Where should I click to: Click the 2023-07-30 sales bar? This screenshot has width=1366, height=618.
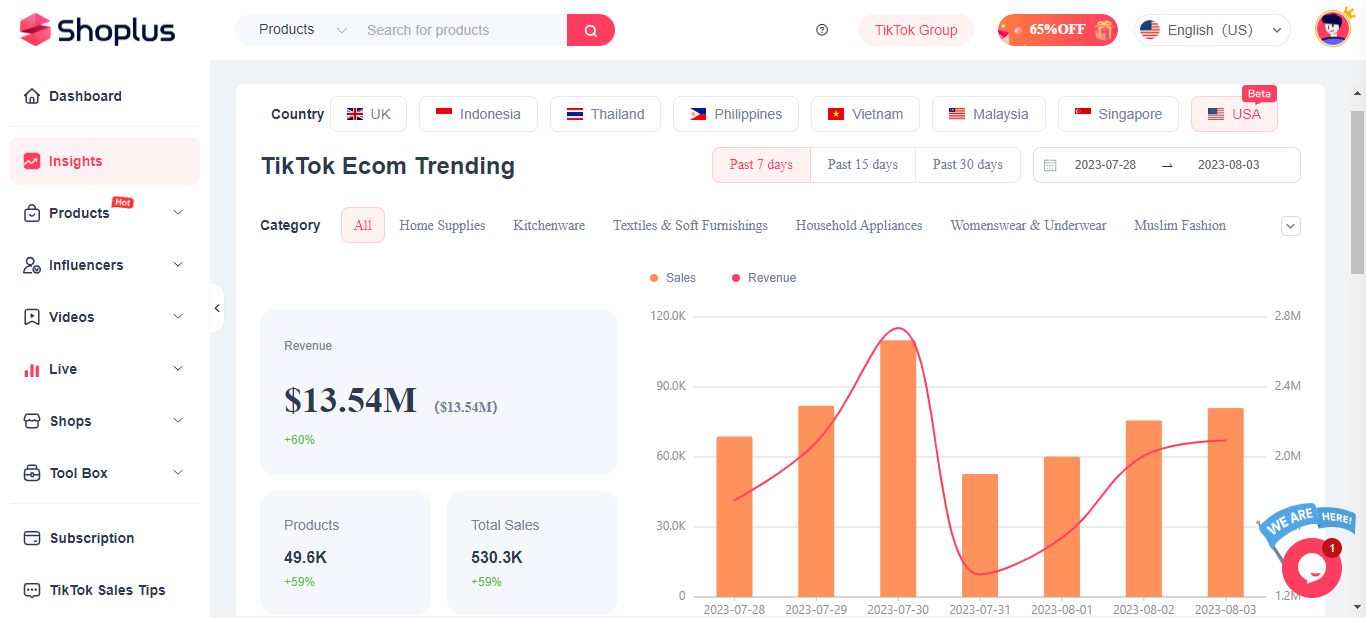pos(898,468)
